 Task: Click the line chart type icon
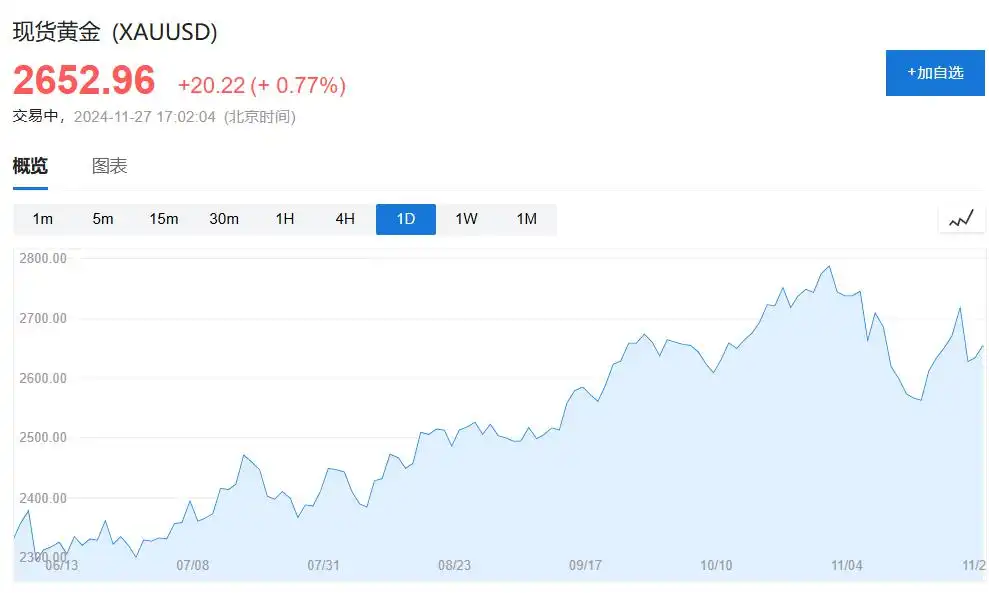(x=961, y=219)
